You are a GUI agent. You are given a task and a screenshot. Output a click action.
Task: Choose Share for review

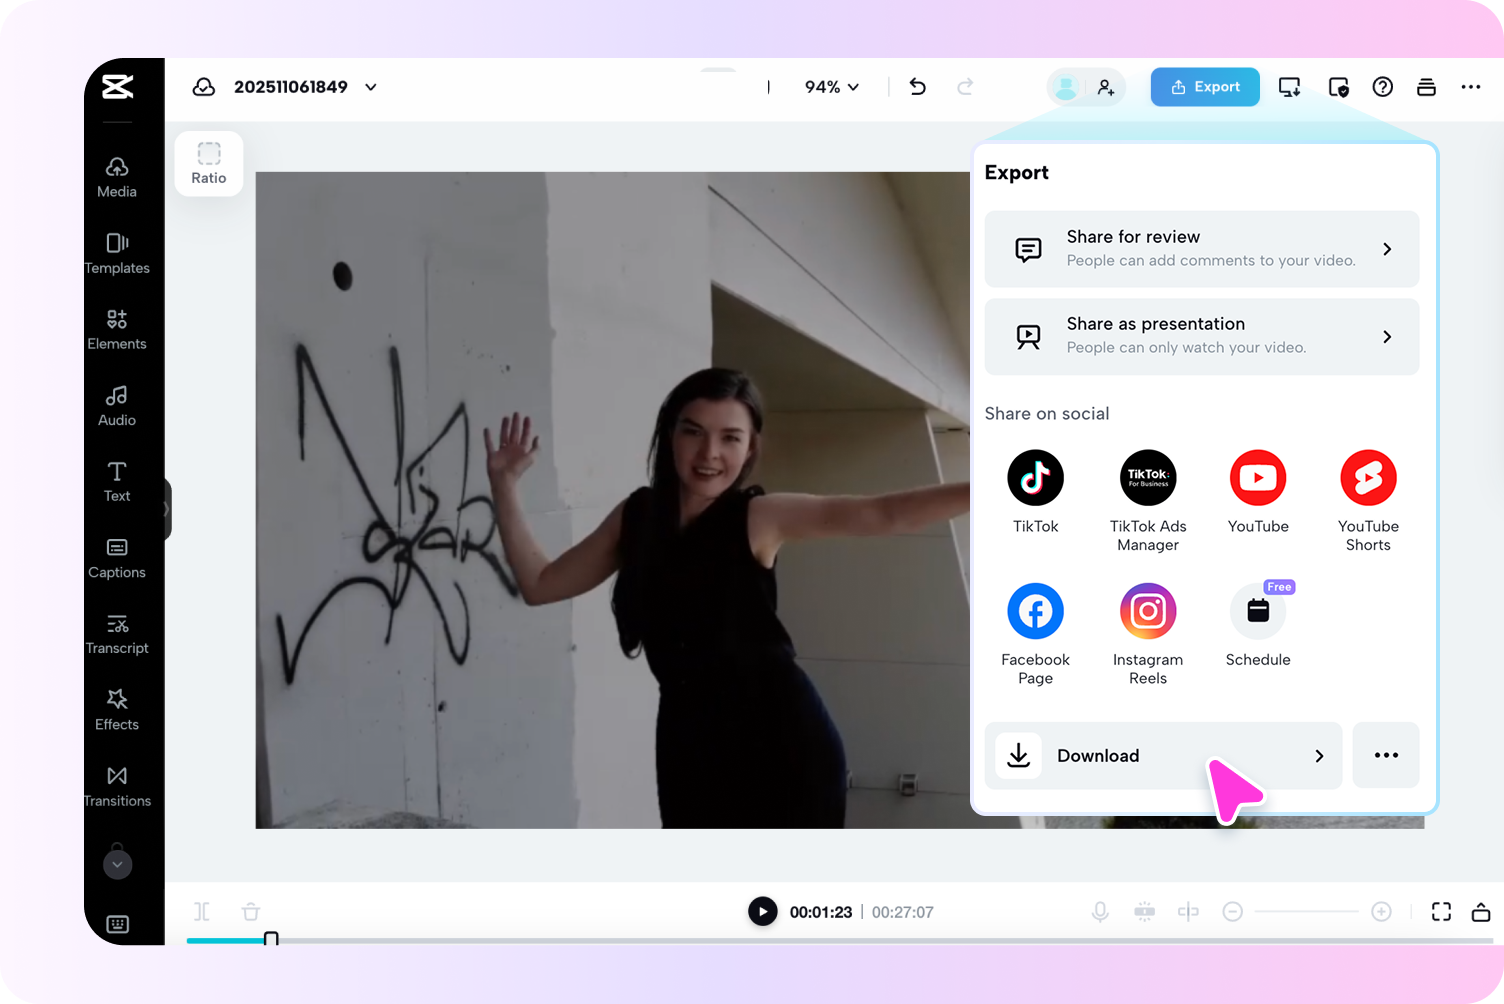(x=1201, y=249)
